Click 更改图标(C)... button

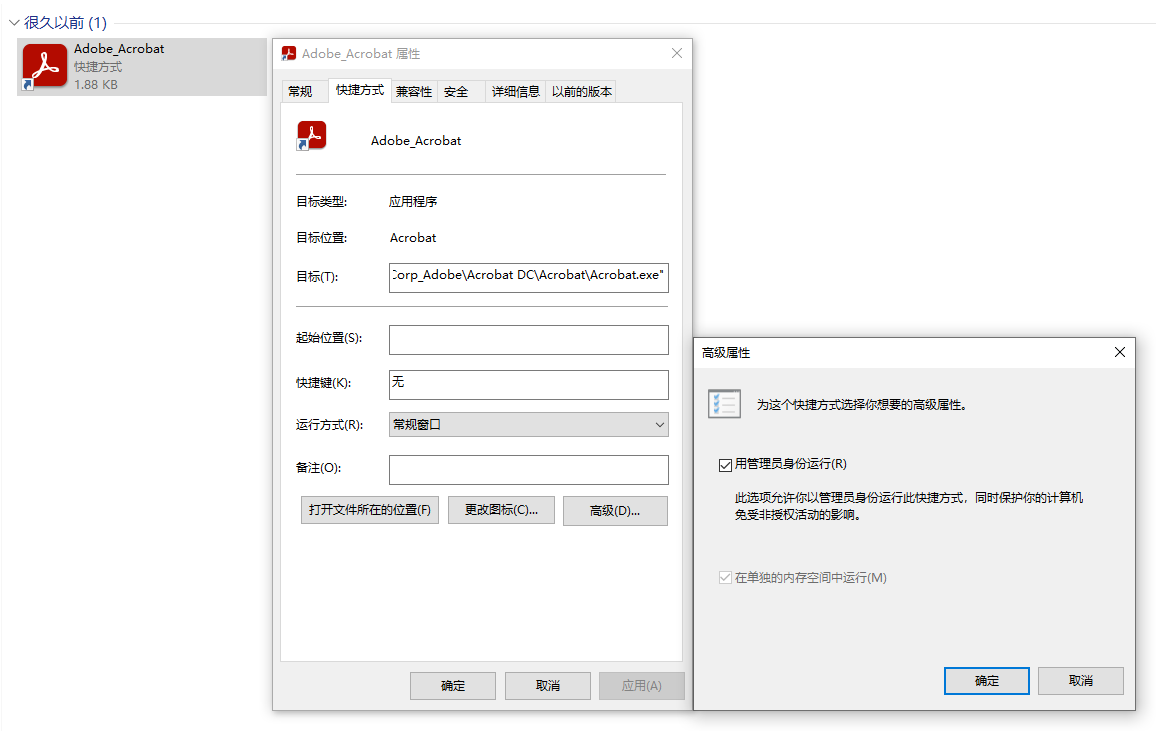coord(501,510)
